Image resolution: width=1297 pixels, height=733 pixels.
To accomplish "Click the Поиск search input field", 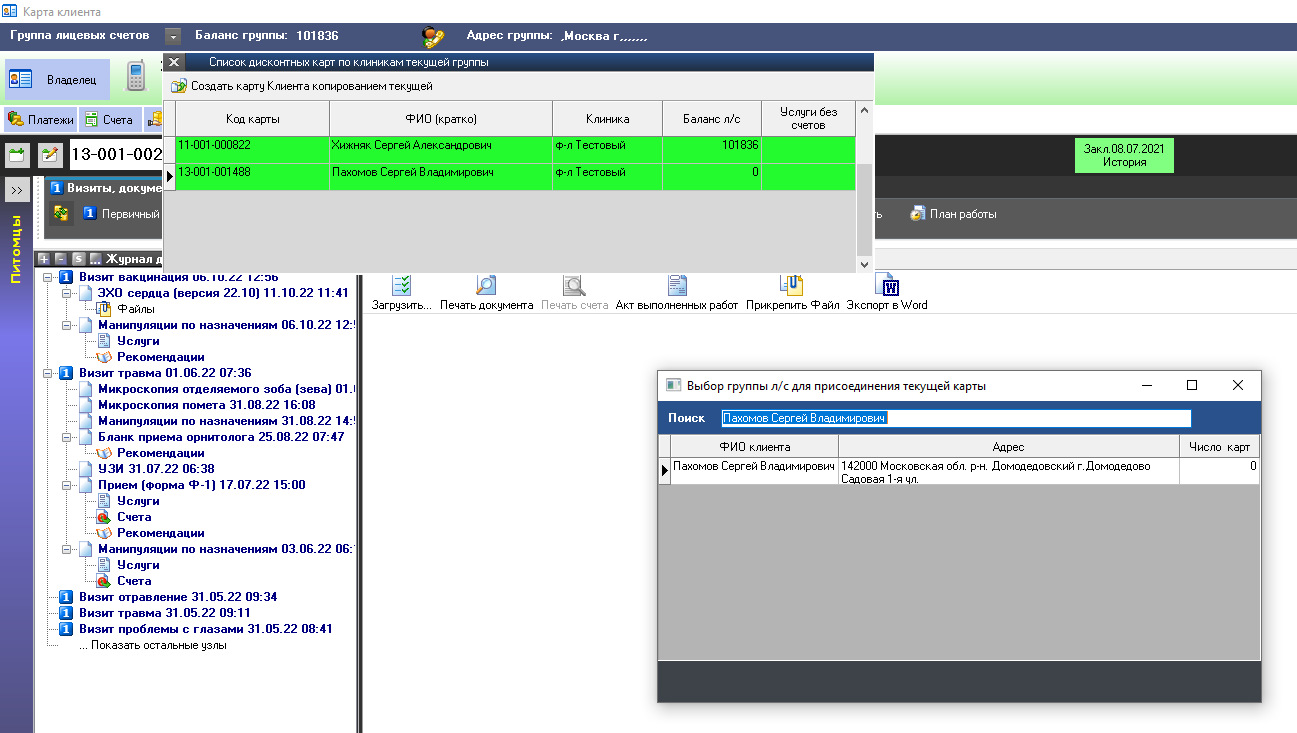I will point(955,418).
